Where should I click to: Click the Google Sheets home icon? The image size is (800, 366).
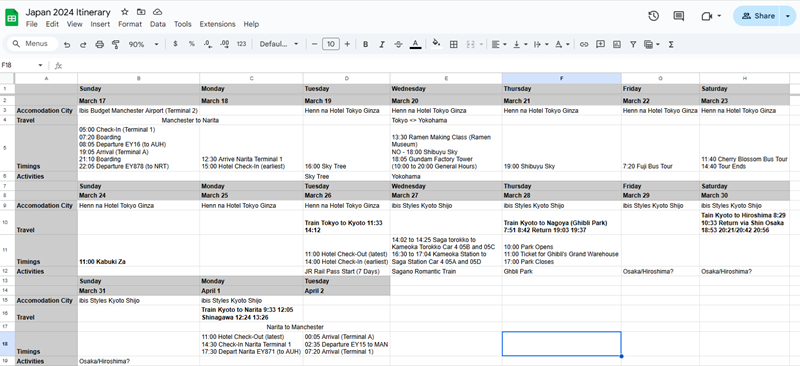point(11,18)
